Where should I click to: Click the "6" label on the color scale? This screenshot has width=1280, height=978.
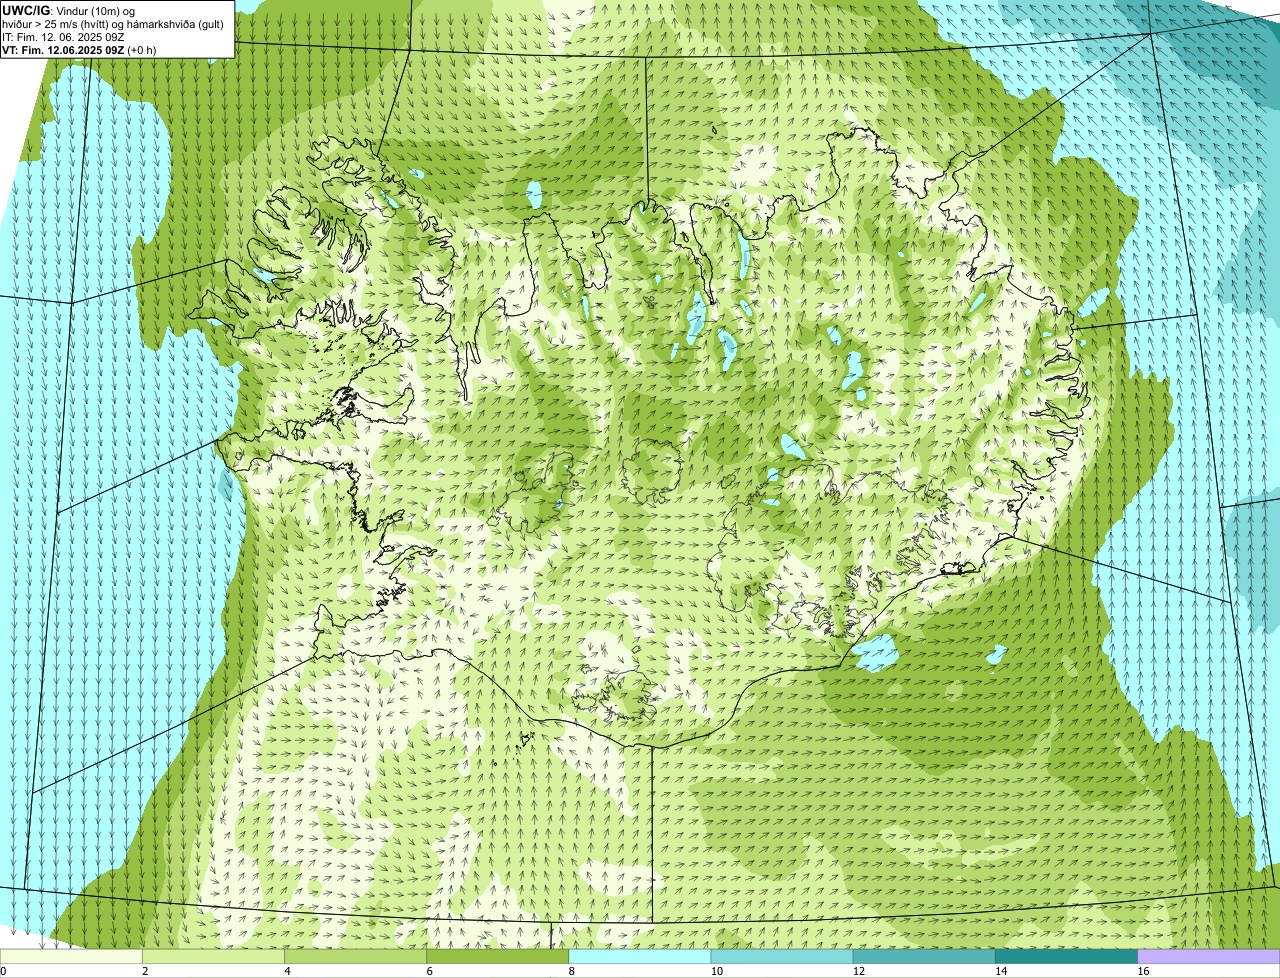pos(430,971)
